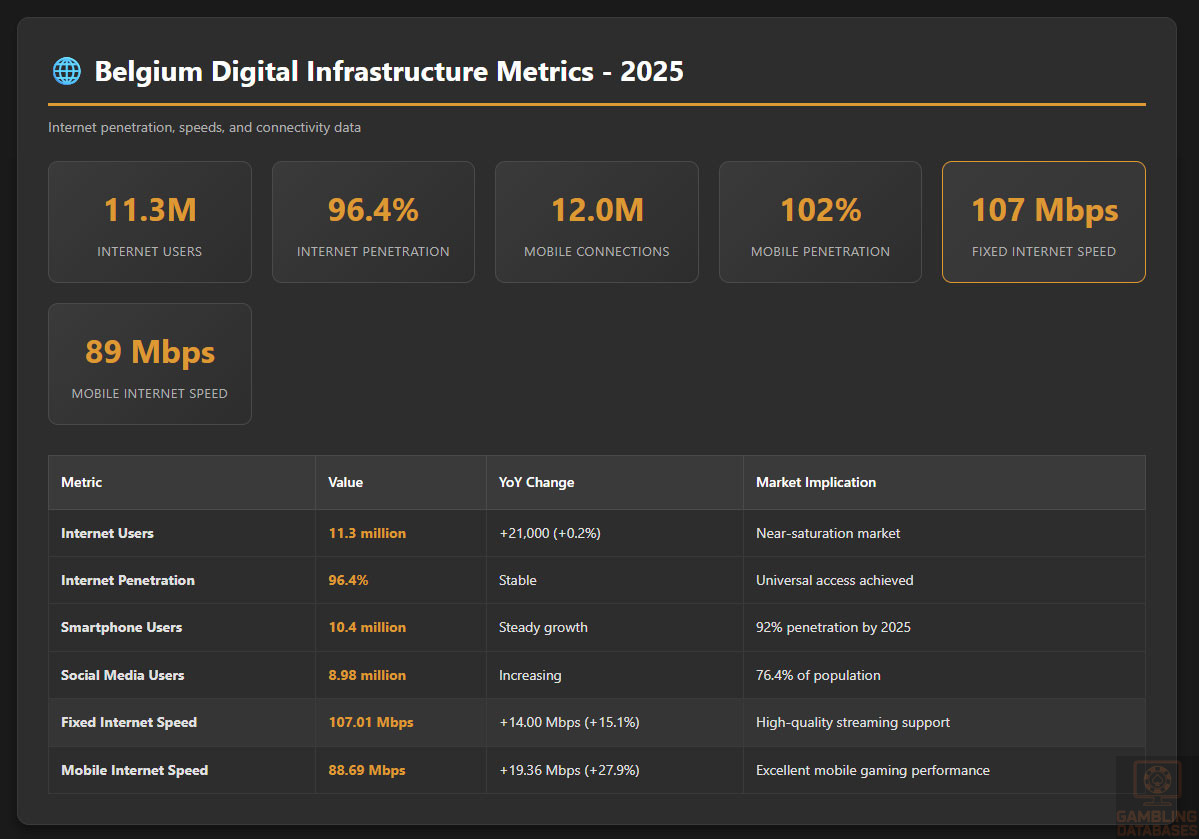Image resolution: width=1199 pixels, height=839 pixels.
Task: Click the Gambling Databases watermark logo
Action: coord(1156,796)
